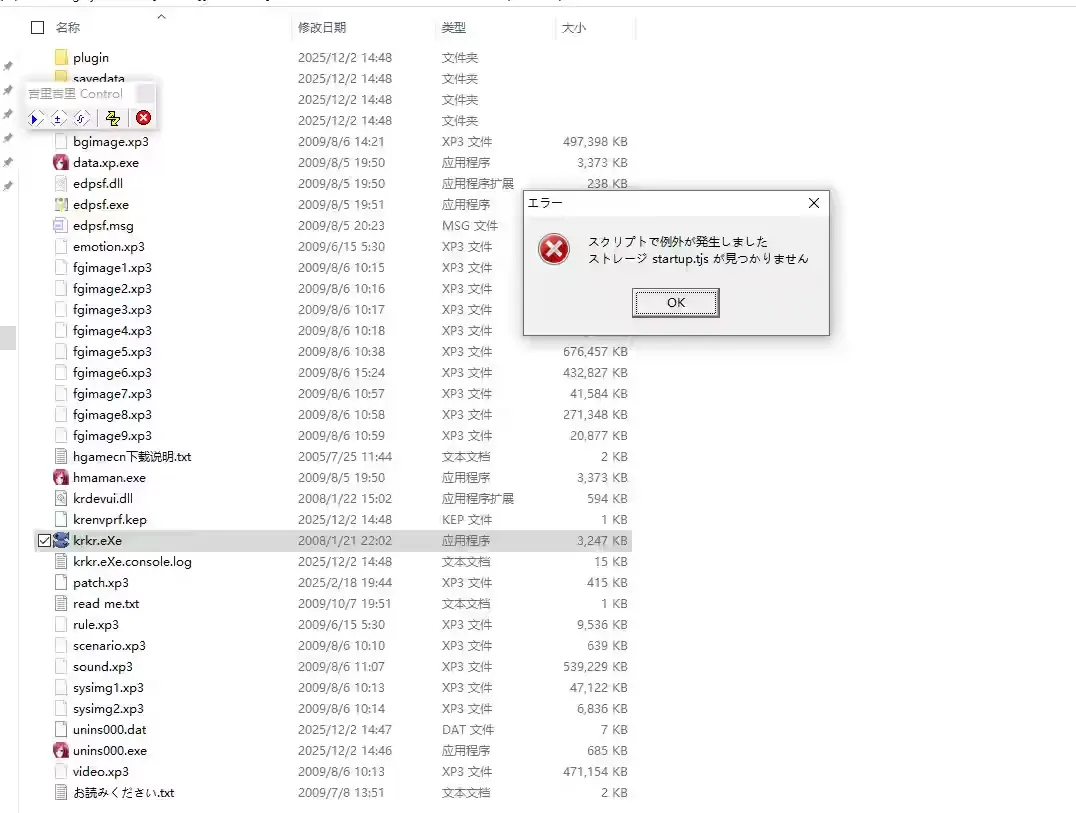
Task: Close the エラー dialog with the X
Action: [x=814, y=203]
